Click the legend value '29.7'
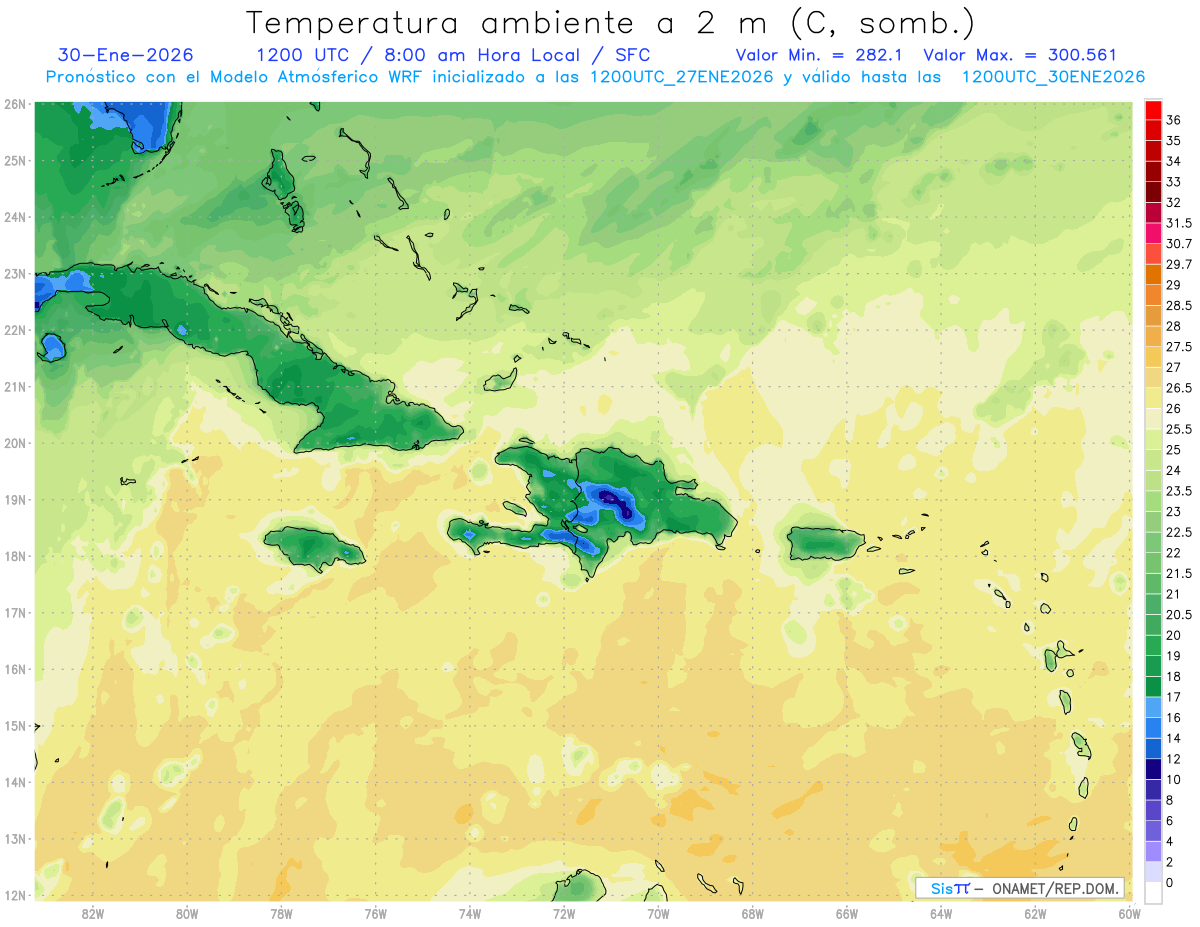This screenshot has height=927, width=1200. [x=1179, y=264]
